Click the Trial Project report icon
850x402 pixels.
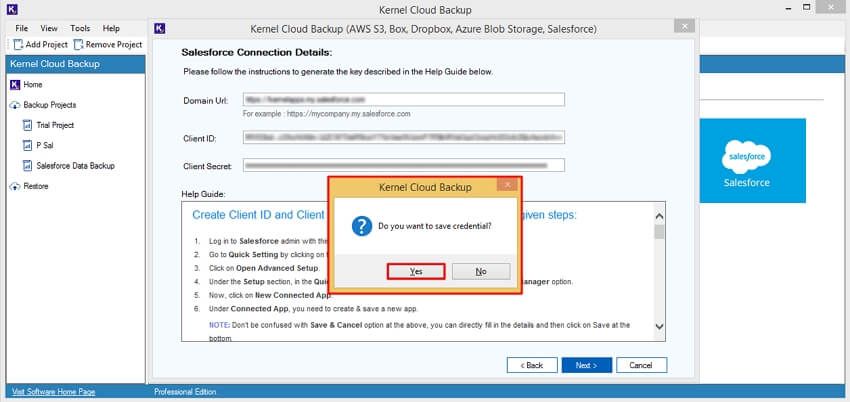[x=28, y=125]
